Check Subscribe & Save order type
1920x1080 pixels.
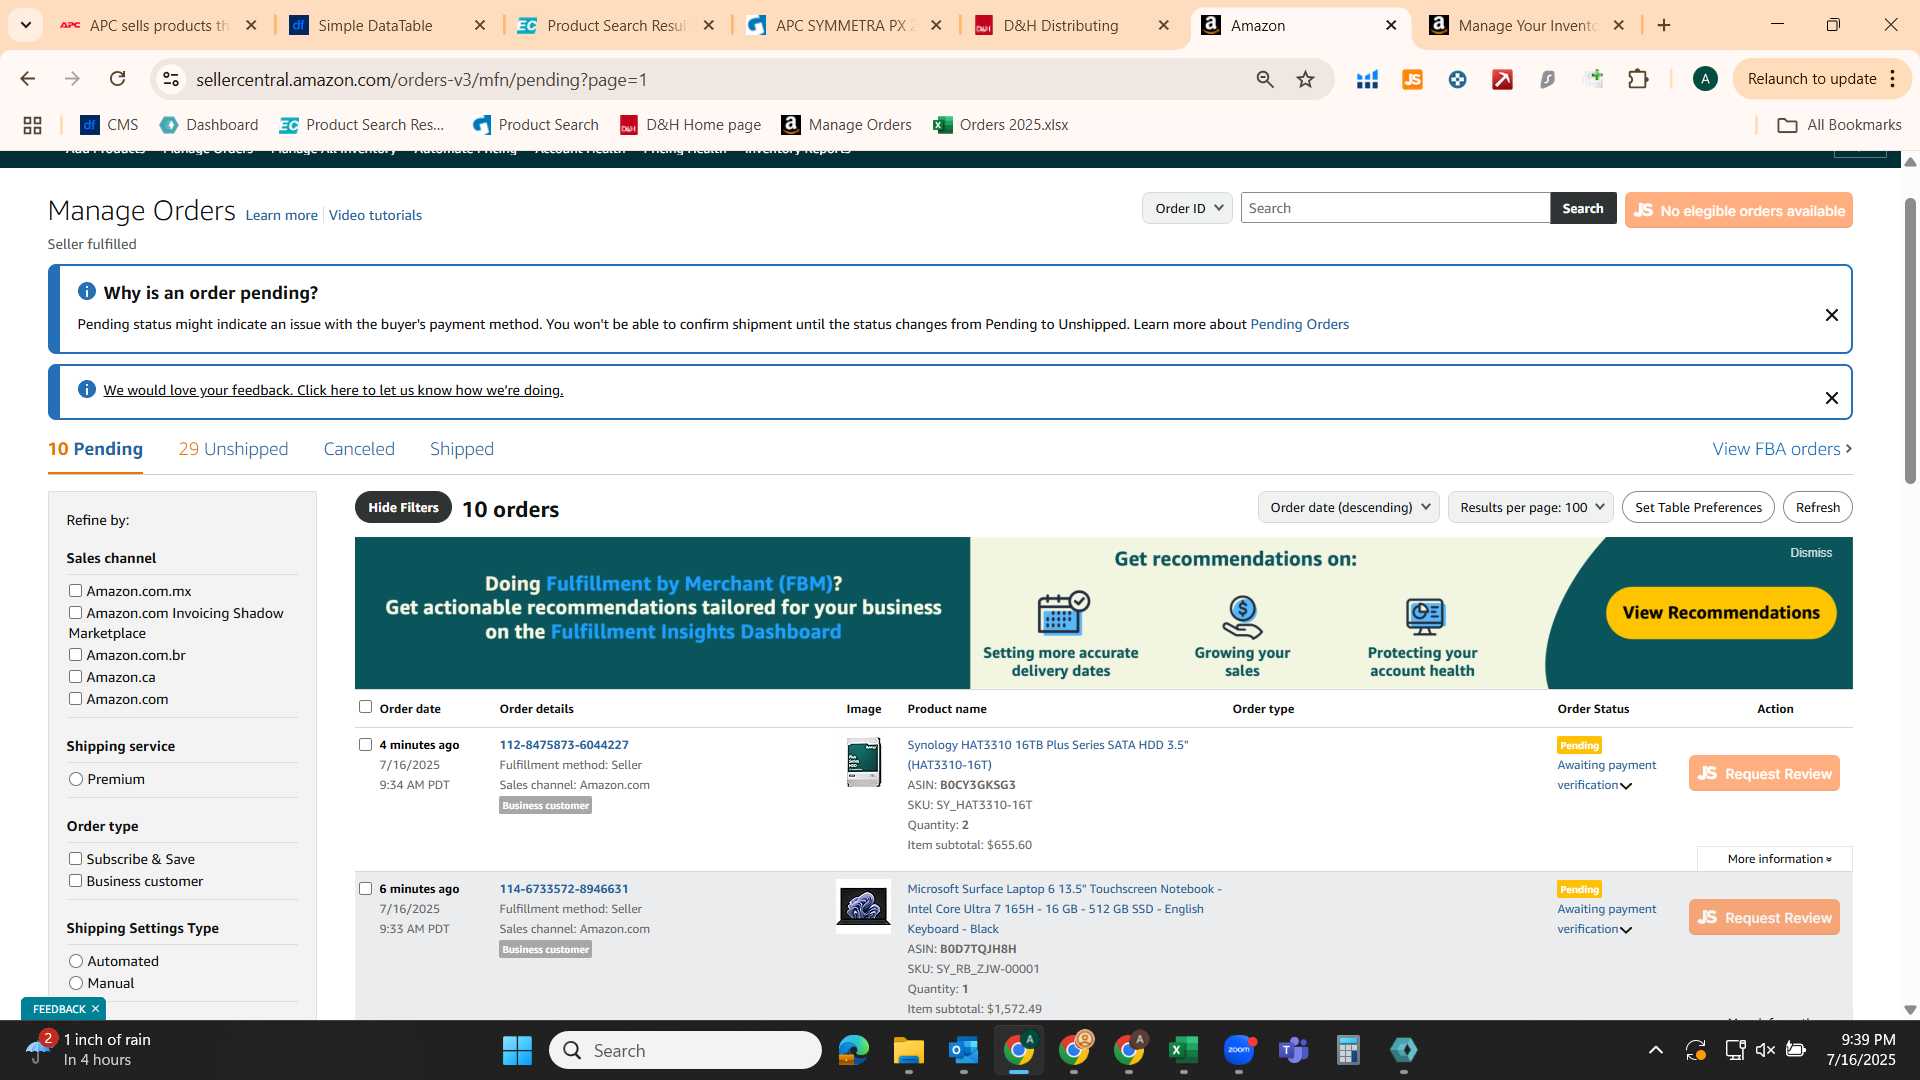(75, 859)
